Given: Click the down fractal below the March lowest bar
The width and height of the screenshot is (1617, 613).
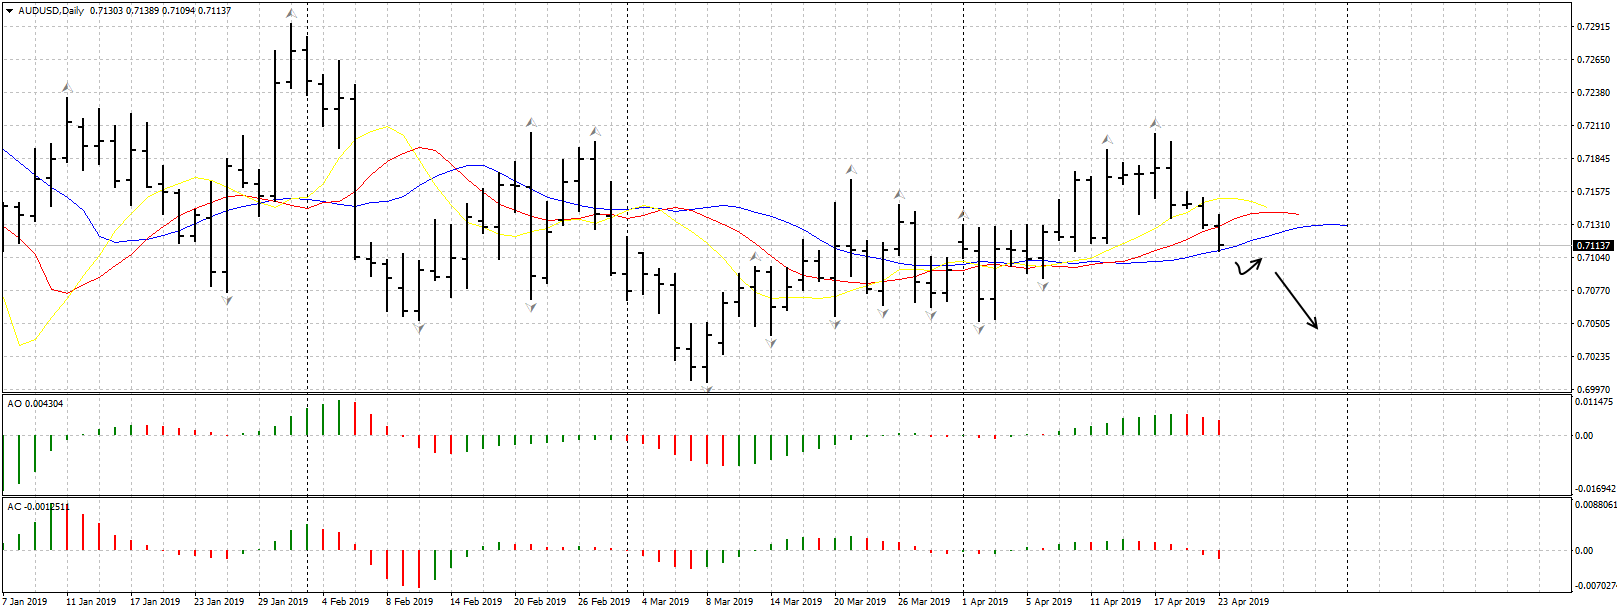Looking at the screenshot, I should click(x=708, y=388).
